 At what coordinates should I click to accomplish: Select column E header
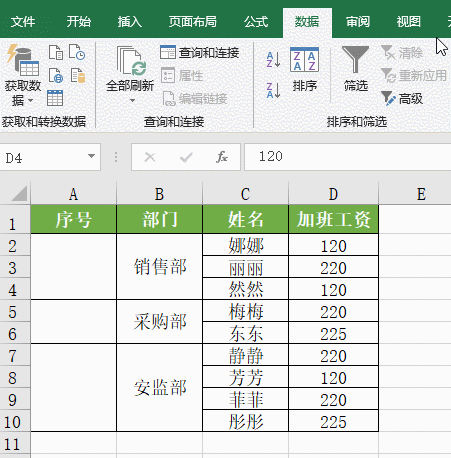tap(415, 194)
